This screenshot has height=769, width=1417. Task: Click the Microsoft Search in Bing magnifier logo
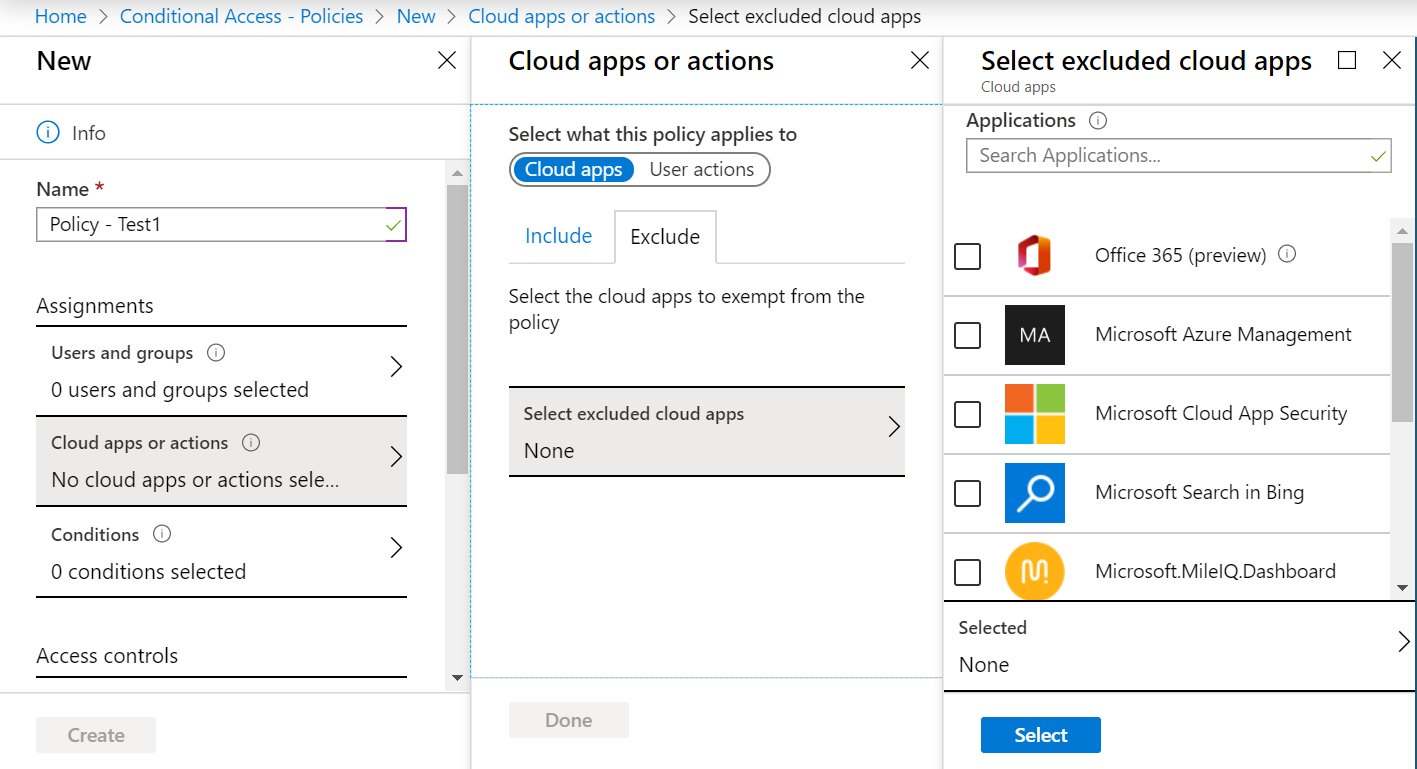pyautogui.click(x=1034, y=493)
